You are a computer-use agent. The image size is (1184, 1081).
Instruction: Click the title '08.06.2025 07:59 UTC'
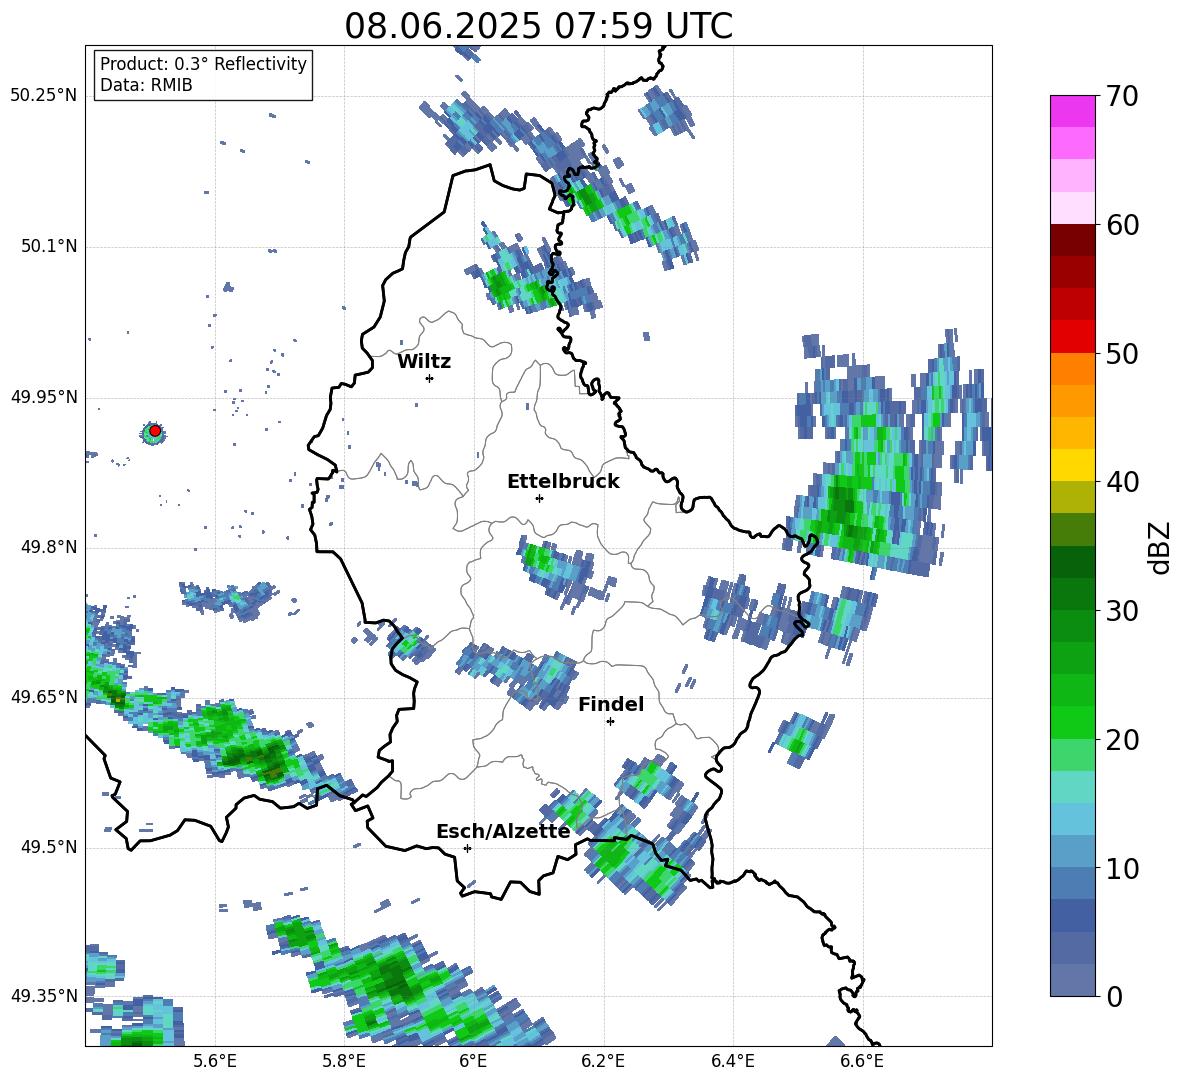coord(538,26)
